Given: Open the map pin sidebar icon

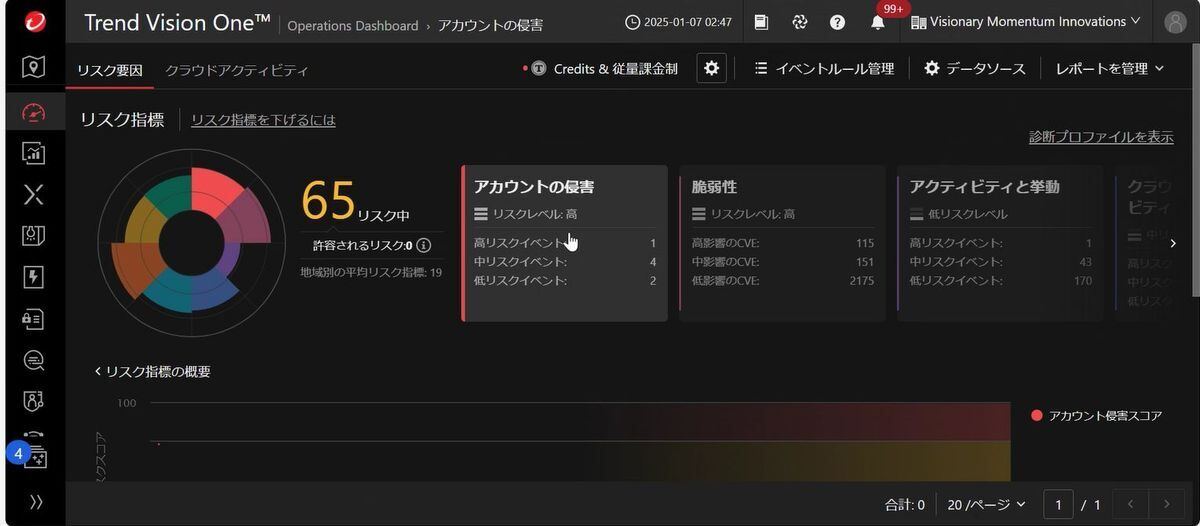Looking at the screenshot, I should click(33, 67).
